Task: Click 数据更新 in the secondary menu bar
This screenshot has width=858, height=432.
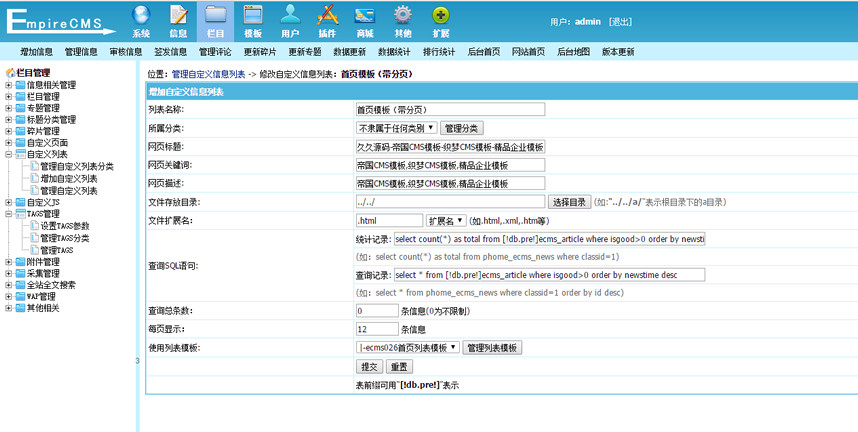Action: click(349, 52)
